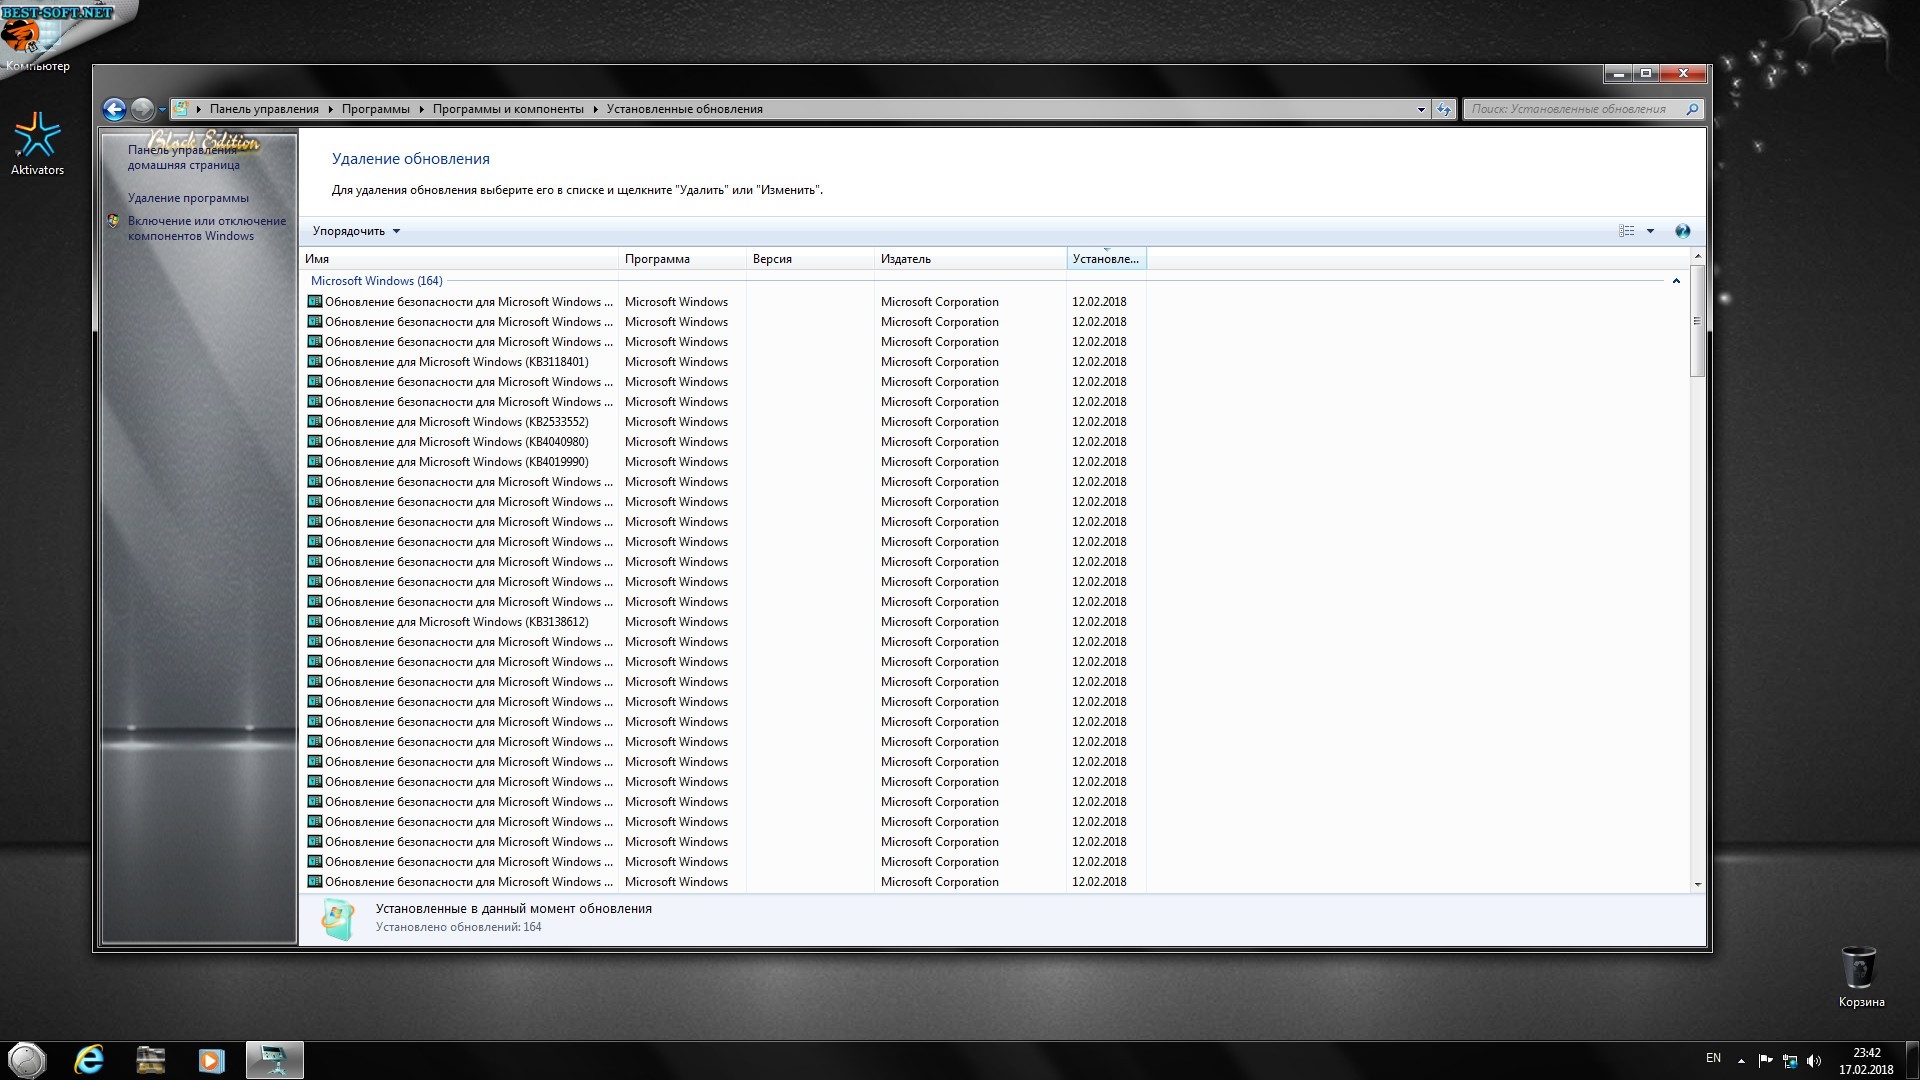Open the help question mark icon

pyautogui.click(x=1682, y=231)
